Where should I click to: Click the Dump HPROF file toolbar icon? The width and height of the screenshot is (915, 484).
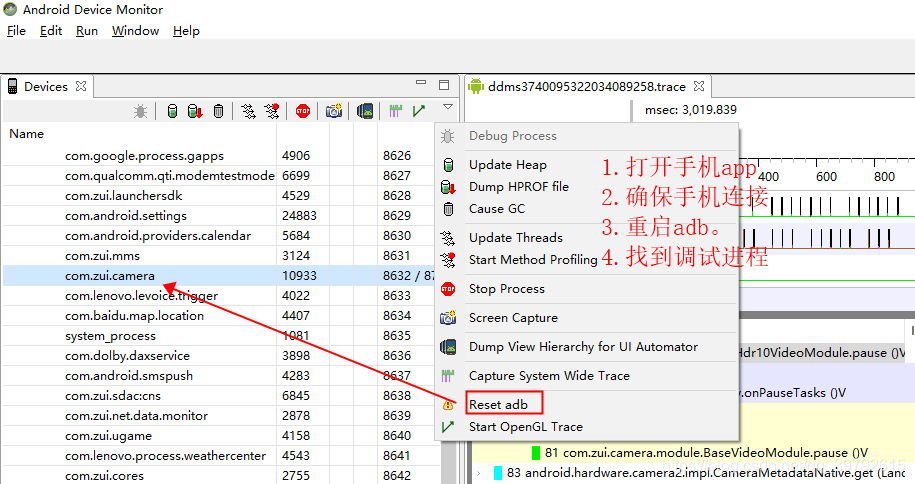[x=195, y=111]
